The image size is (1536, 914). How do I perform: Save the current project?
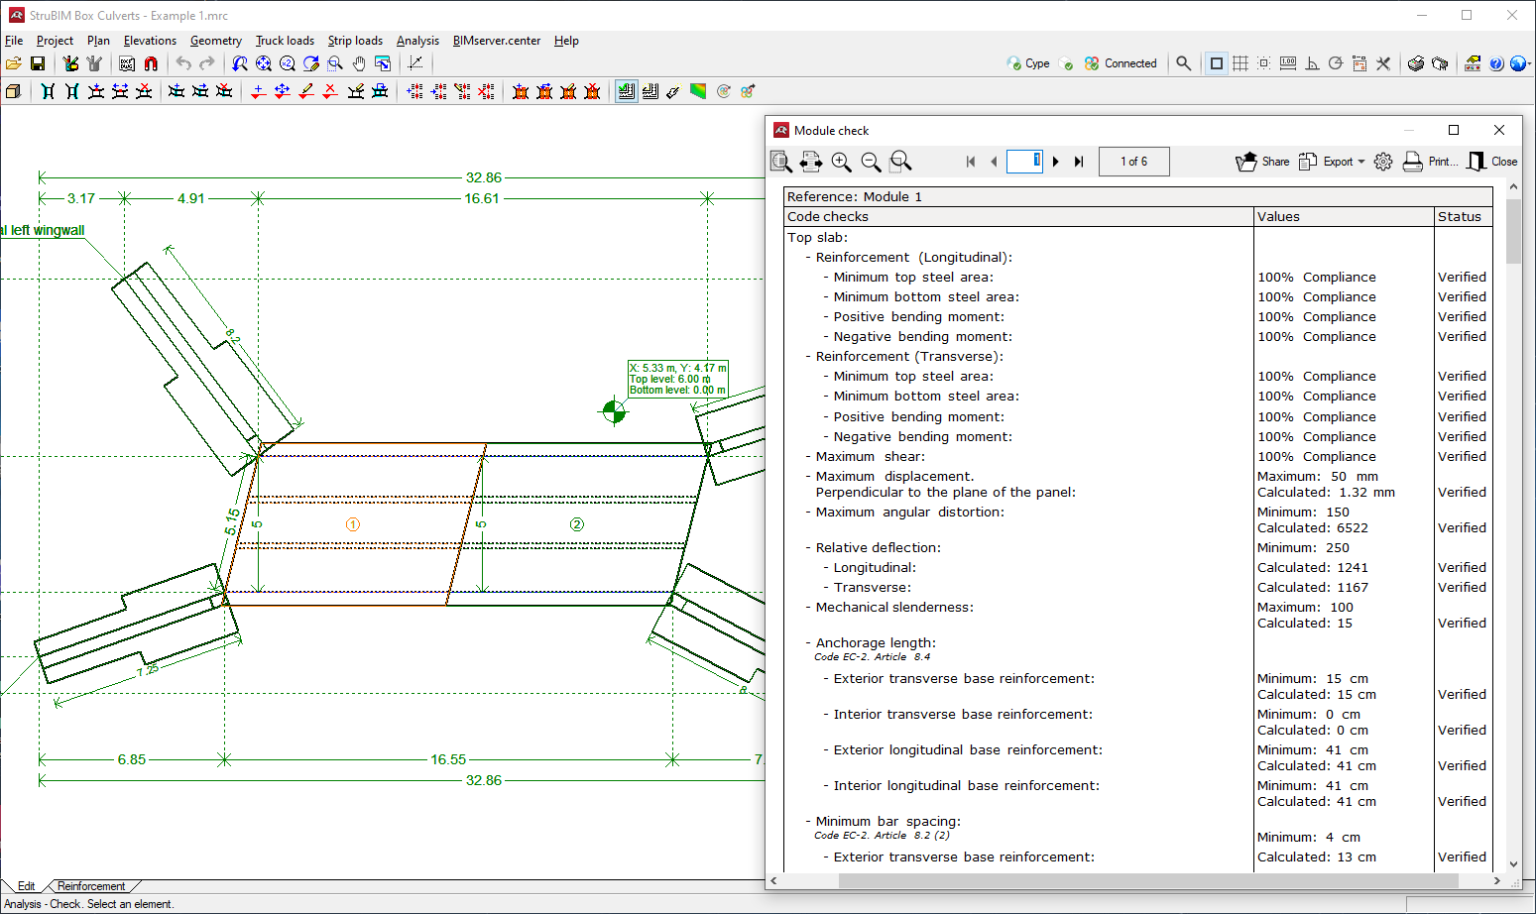pyautogui.click(x=37, y=63)
